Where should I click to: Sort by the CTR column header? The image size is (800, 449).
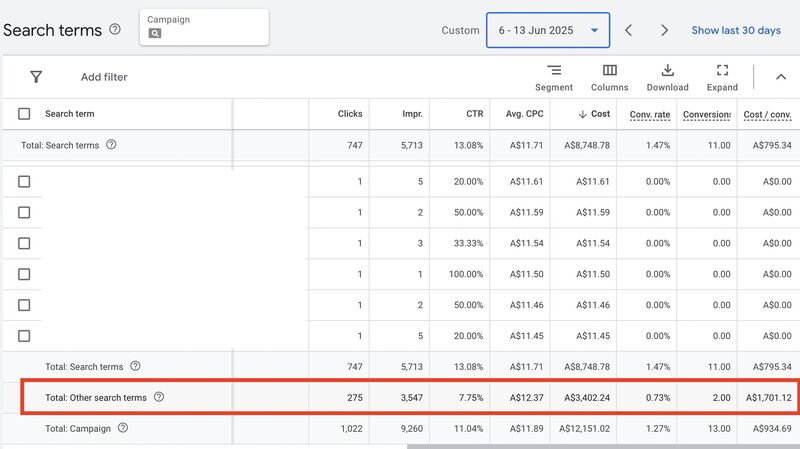click(474, 114)
